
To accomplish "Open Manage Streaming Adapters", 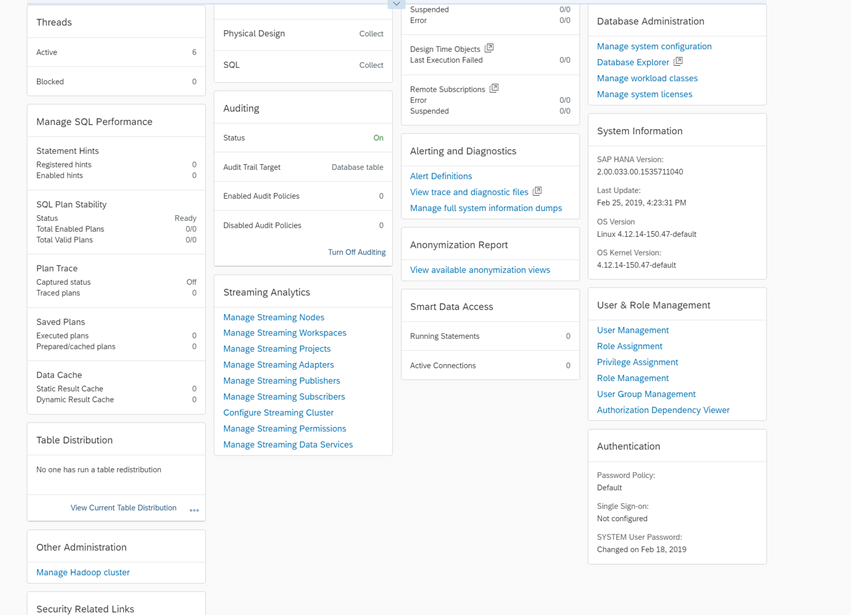I will coord(278,365).
